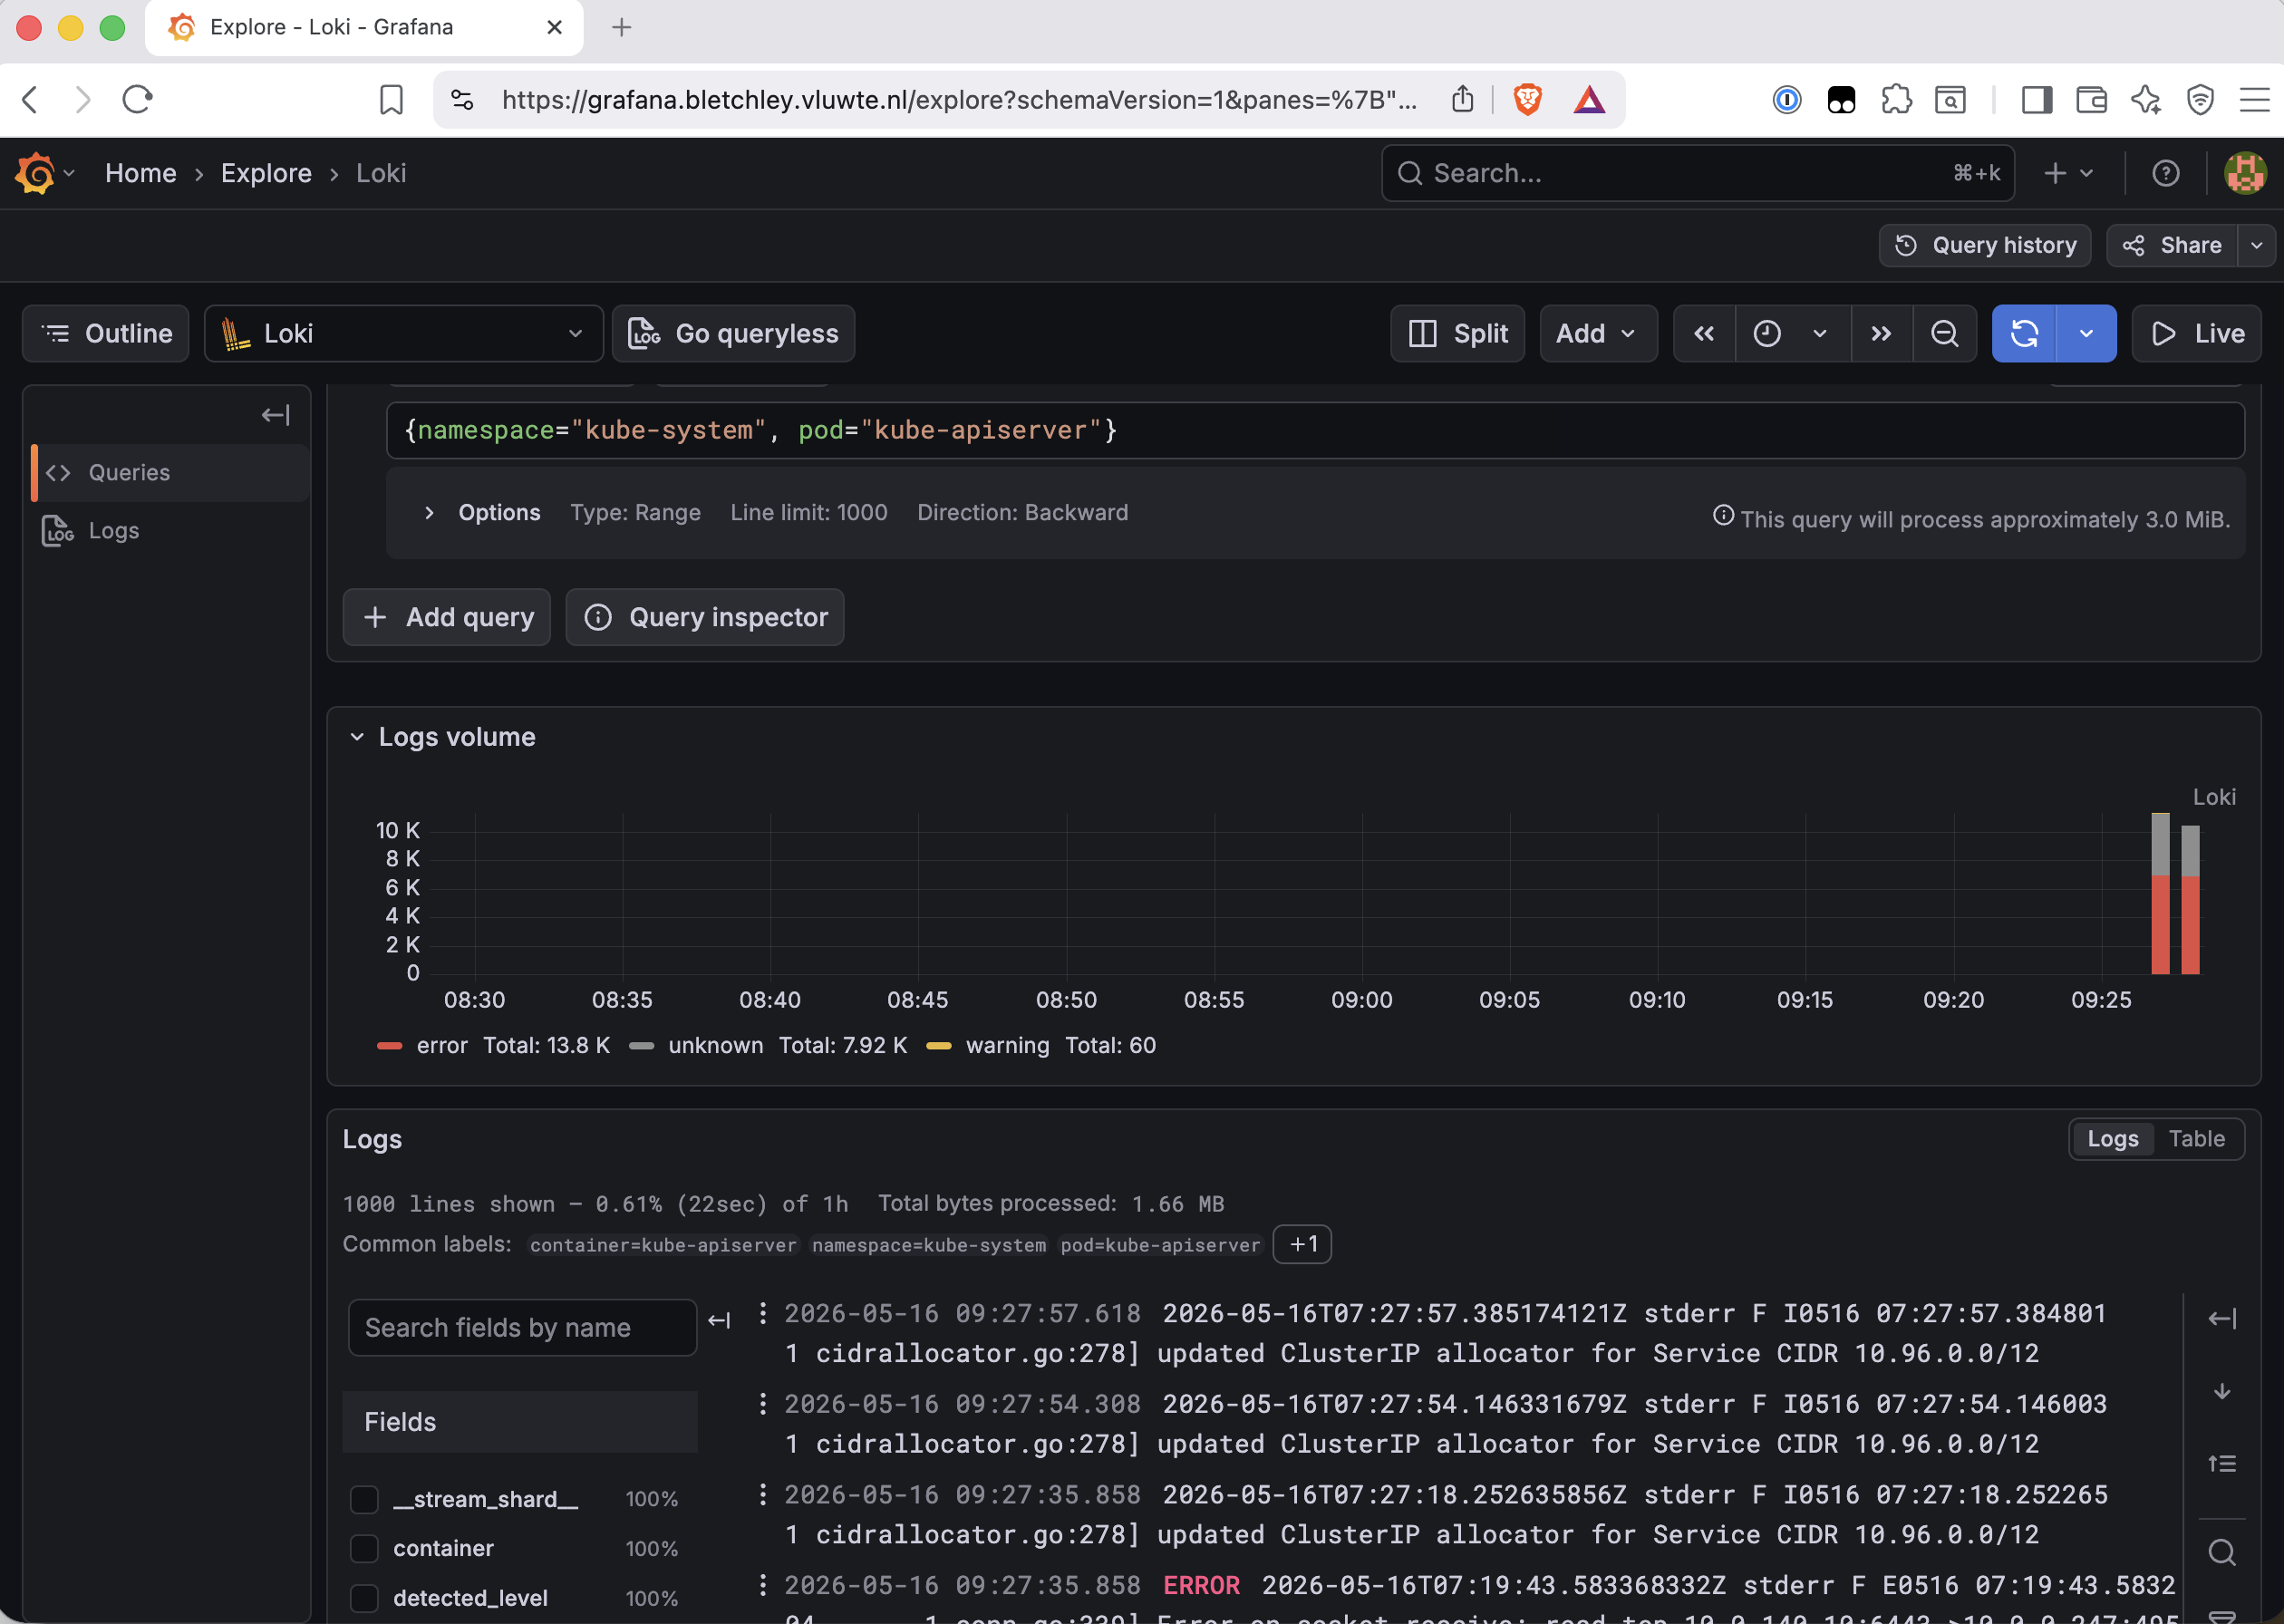Split the Explore pane

(1457, 333)
